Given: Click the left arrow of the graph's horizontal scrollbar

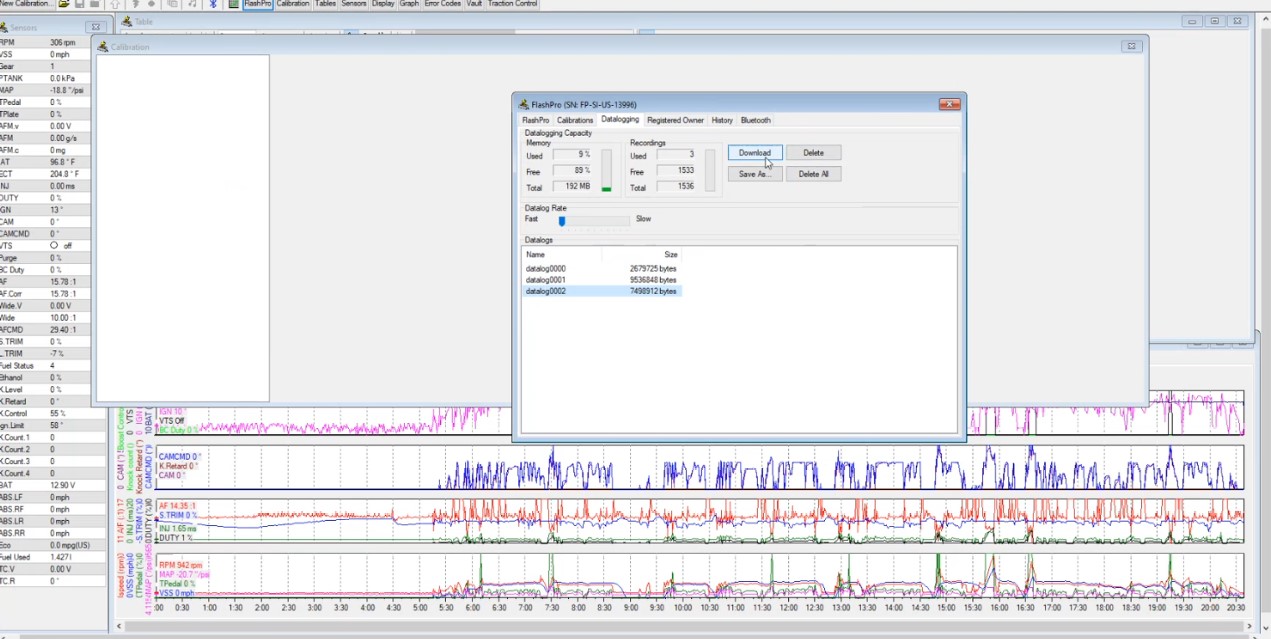Looking at the screenshot, I should [x=121, y=627].
